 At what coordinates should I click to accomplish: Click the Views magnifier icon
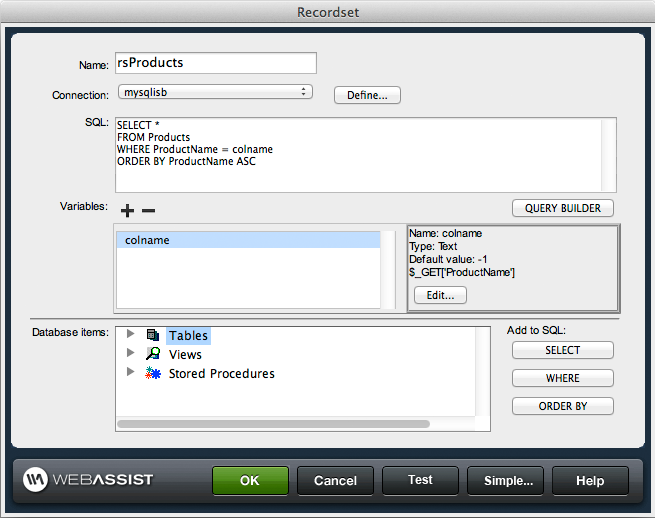153,354
